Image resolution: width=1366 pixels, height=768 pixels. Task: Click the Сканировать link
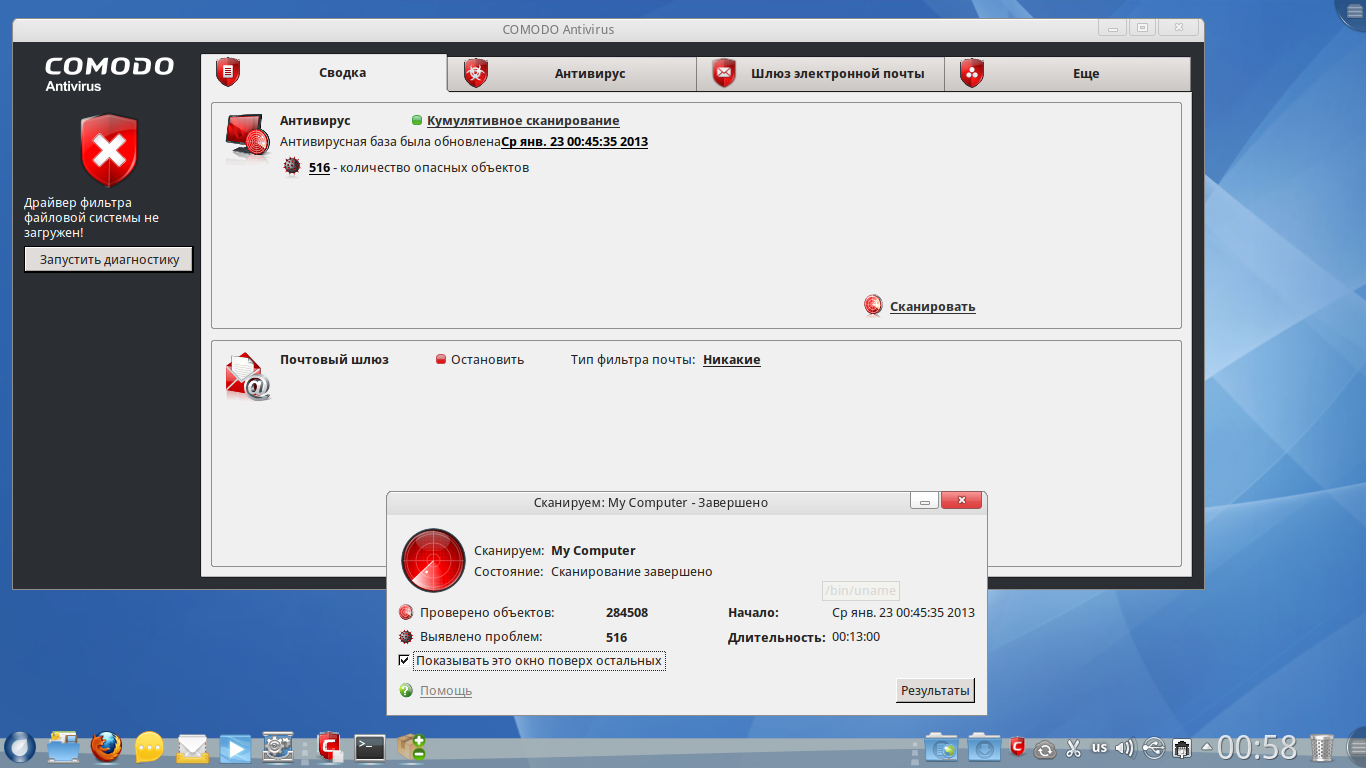(x=932, y=307)
